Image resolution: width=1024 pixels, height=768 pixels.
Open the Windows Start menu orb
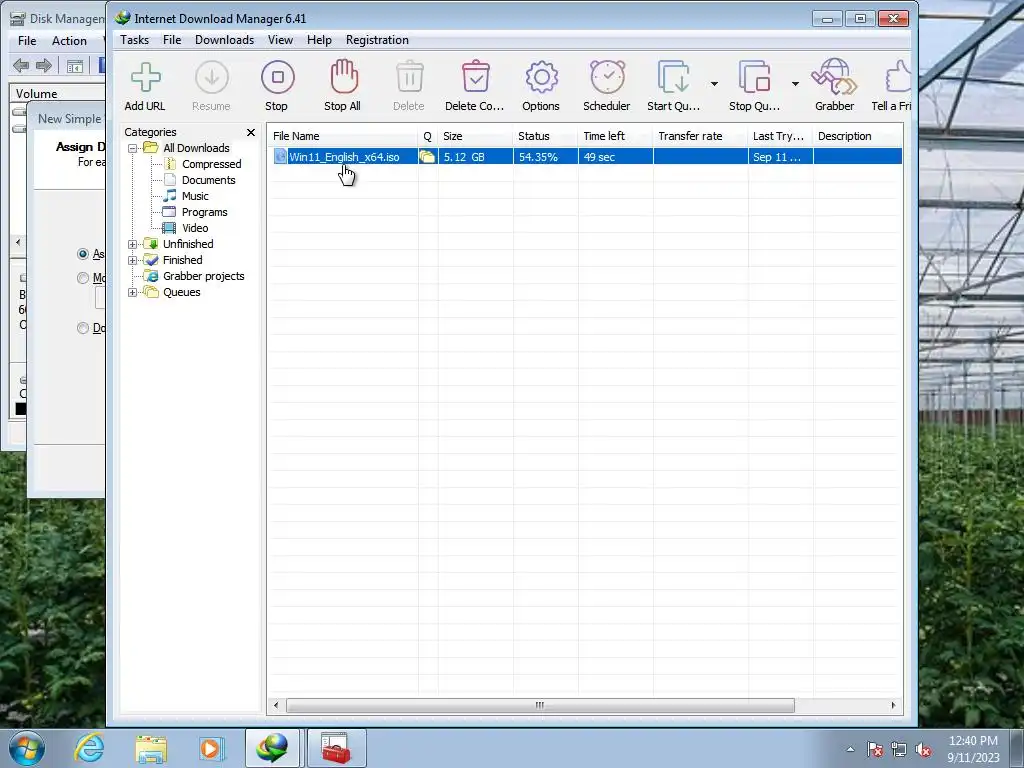click(x=27, y=748)
